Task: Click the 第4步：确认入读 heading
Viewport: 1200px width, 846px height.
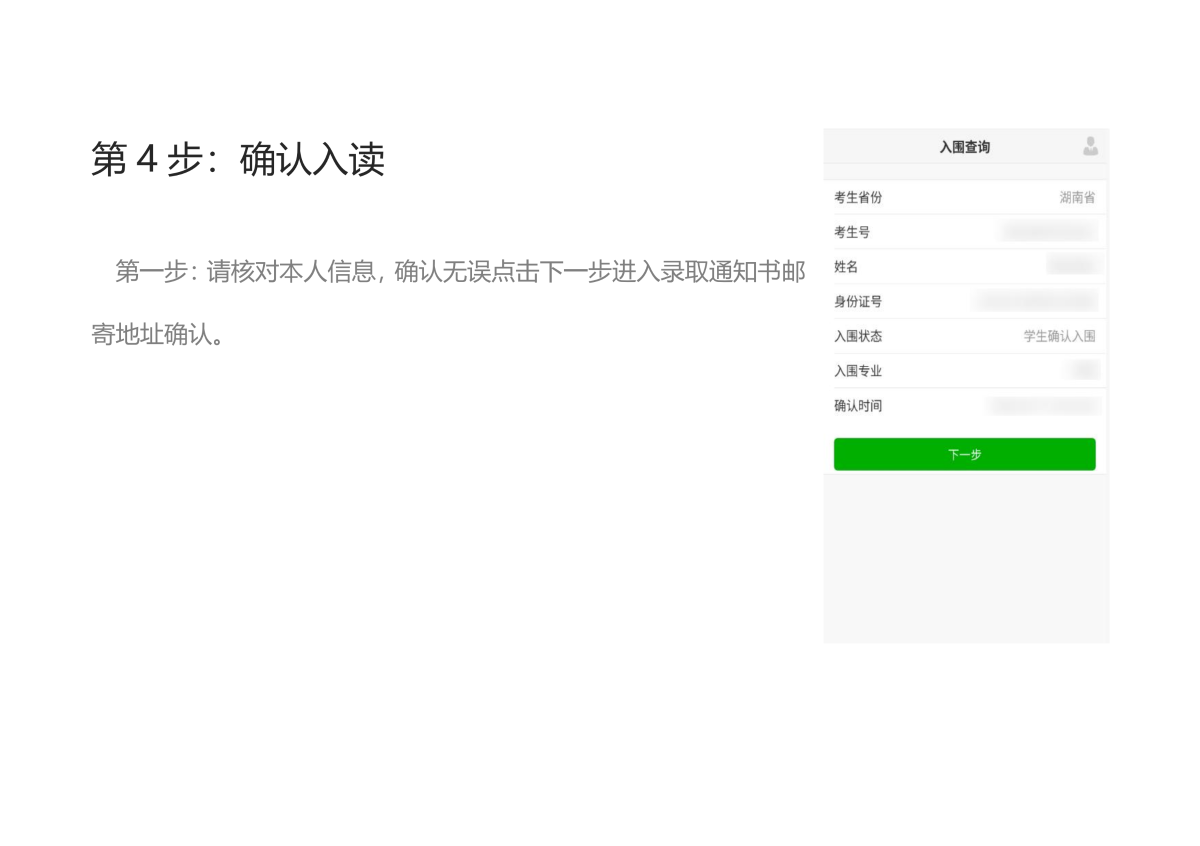Action: (x=238, y=160)
